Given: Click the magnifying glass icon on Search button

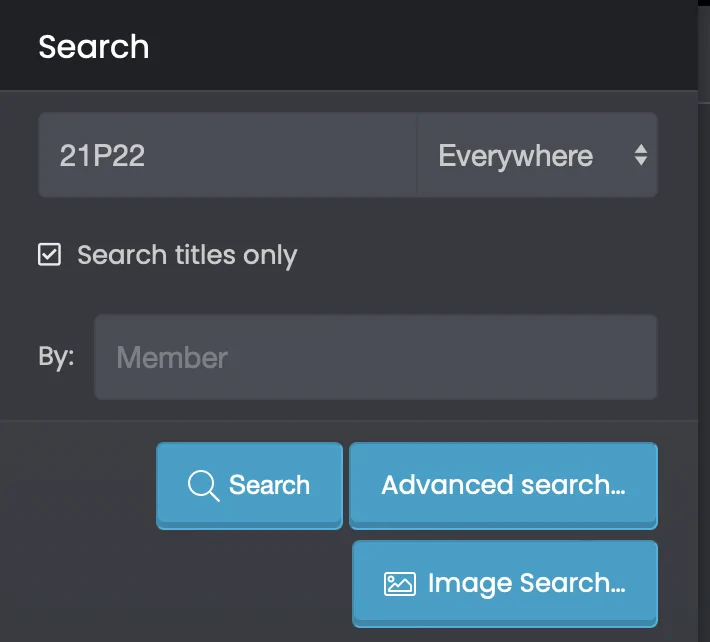Looking at the screenshot, I should (x=203, y=486).
